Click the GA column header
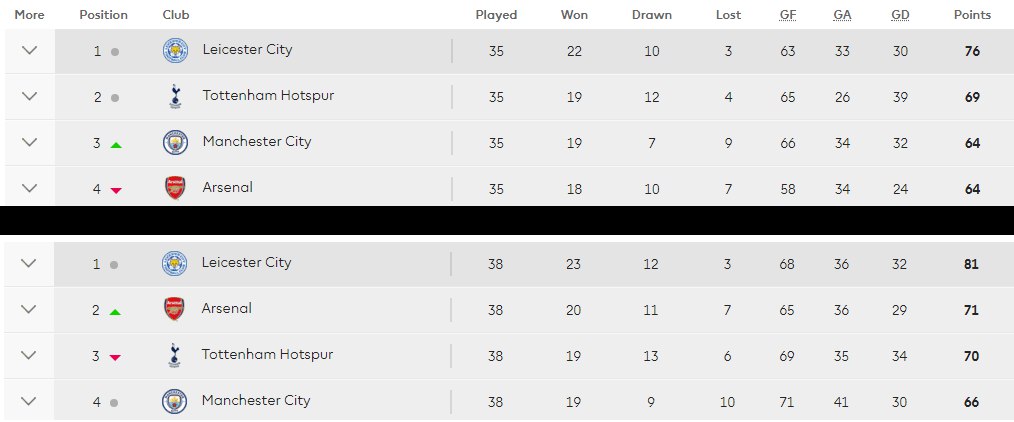The image size is (1014, 422). pyautogui.click(x=842, y=15)
